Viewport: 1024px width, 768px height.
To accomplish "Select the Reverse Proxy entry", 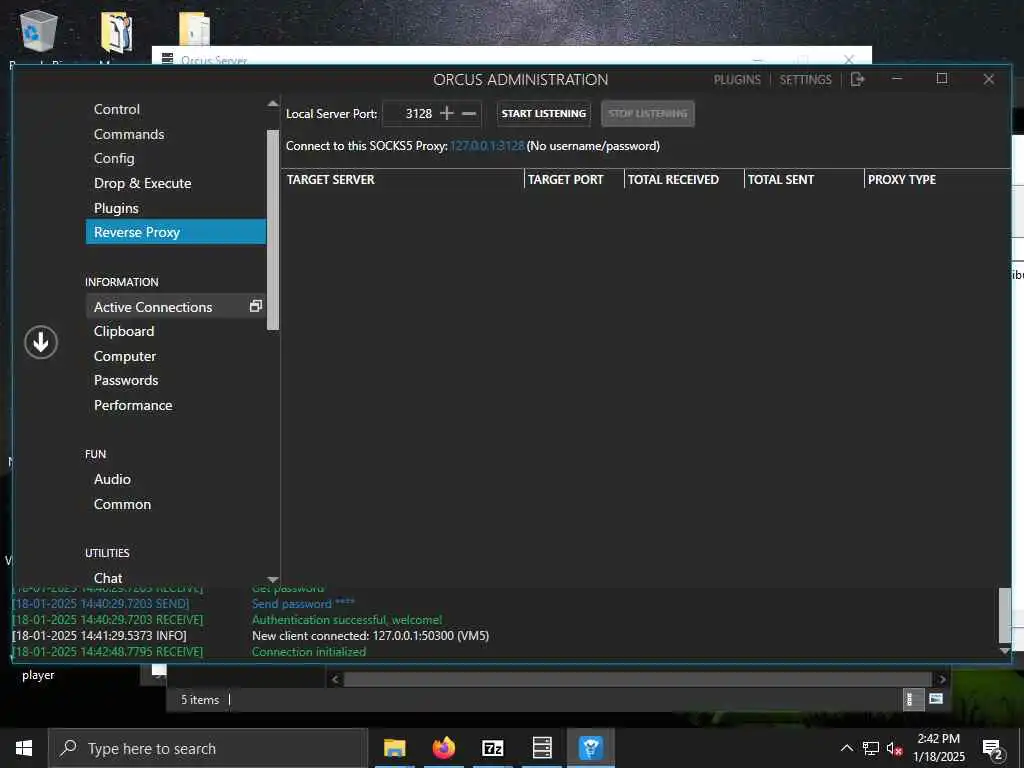I will [x=176, y=232].
